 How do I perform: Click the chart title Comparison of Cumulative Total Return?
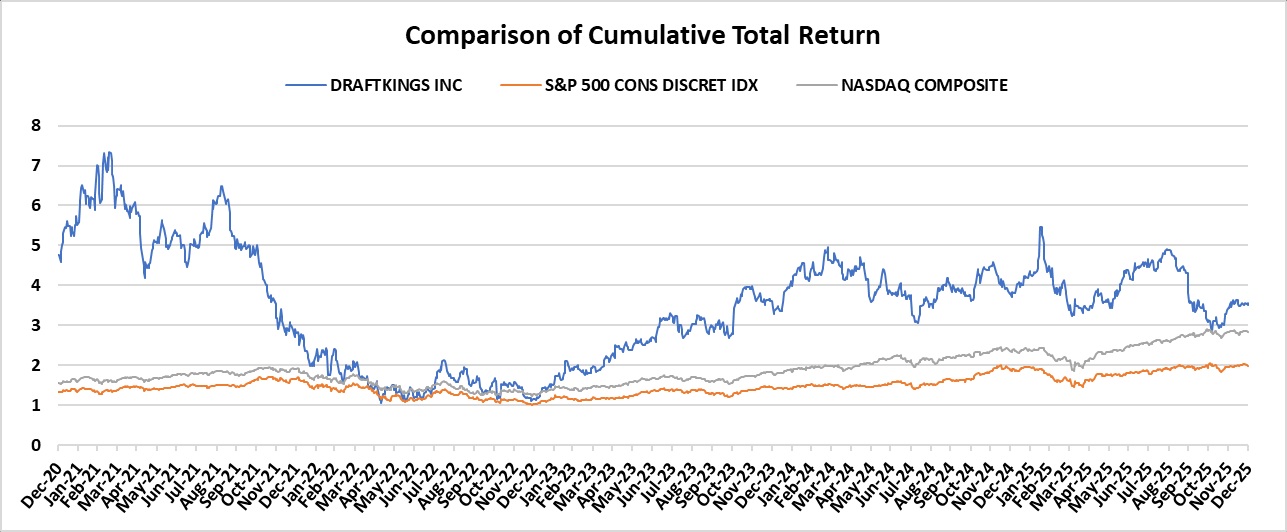pos(642,37)
